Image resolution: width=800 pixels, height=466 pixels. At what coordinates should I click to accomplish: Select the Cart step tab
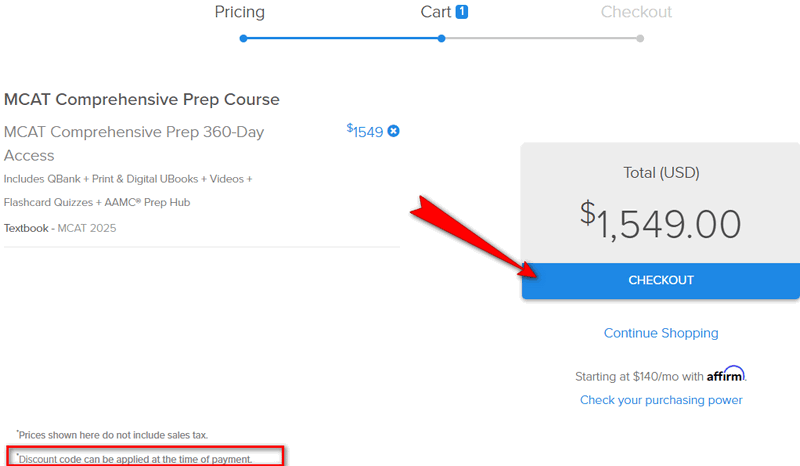point(436,13)
